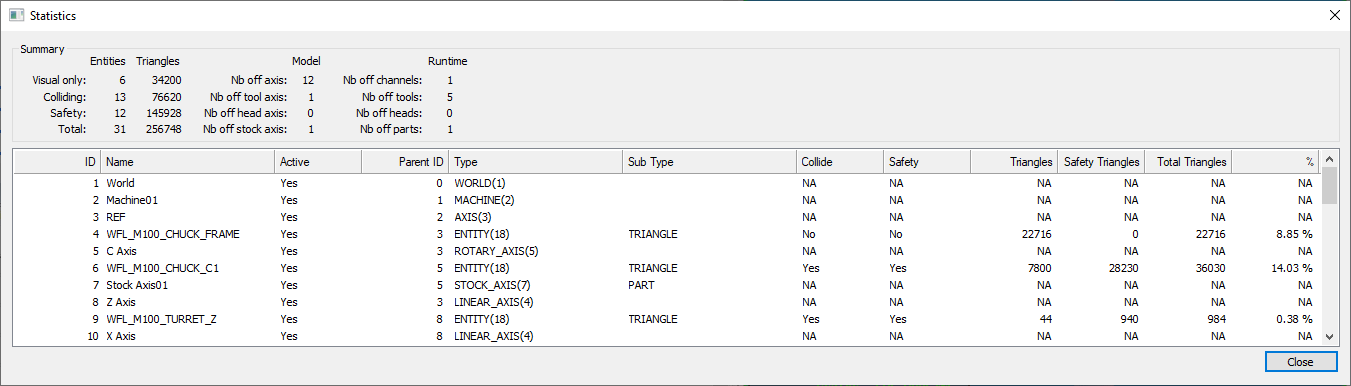The width and height of the screenshot is (1351, 386).
Task: Click the Nb off stock axis label
Action: coord(245,129)
